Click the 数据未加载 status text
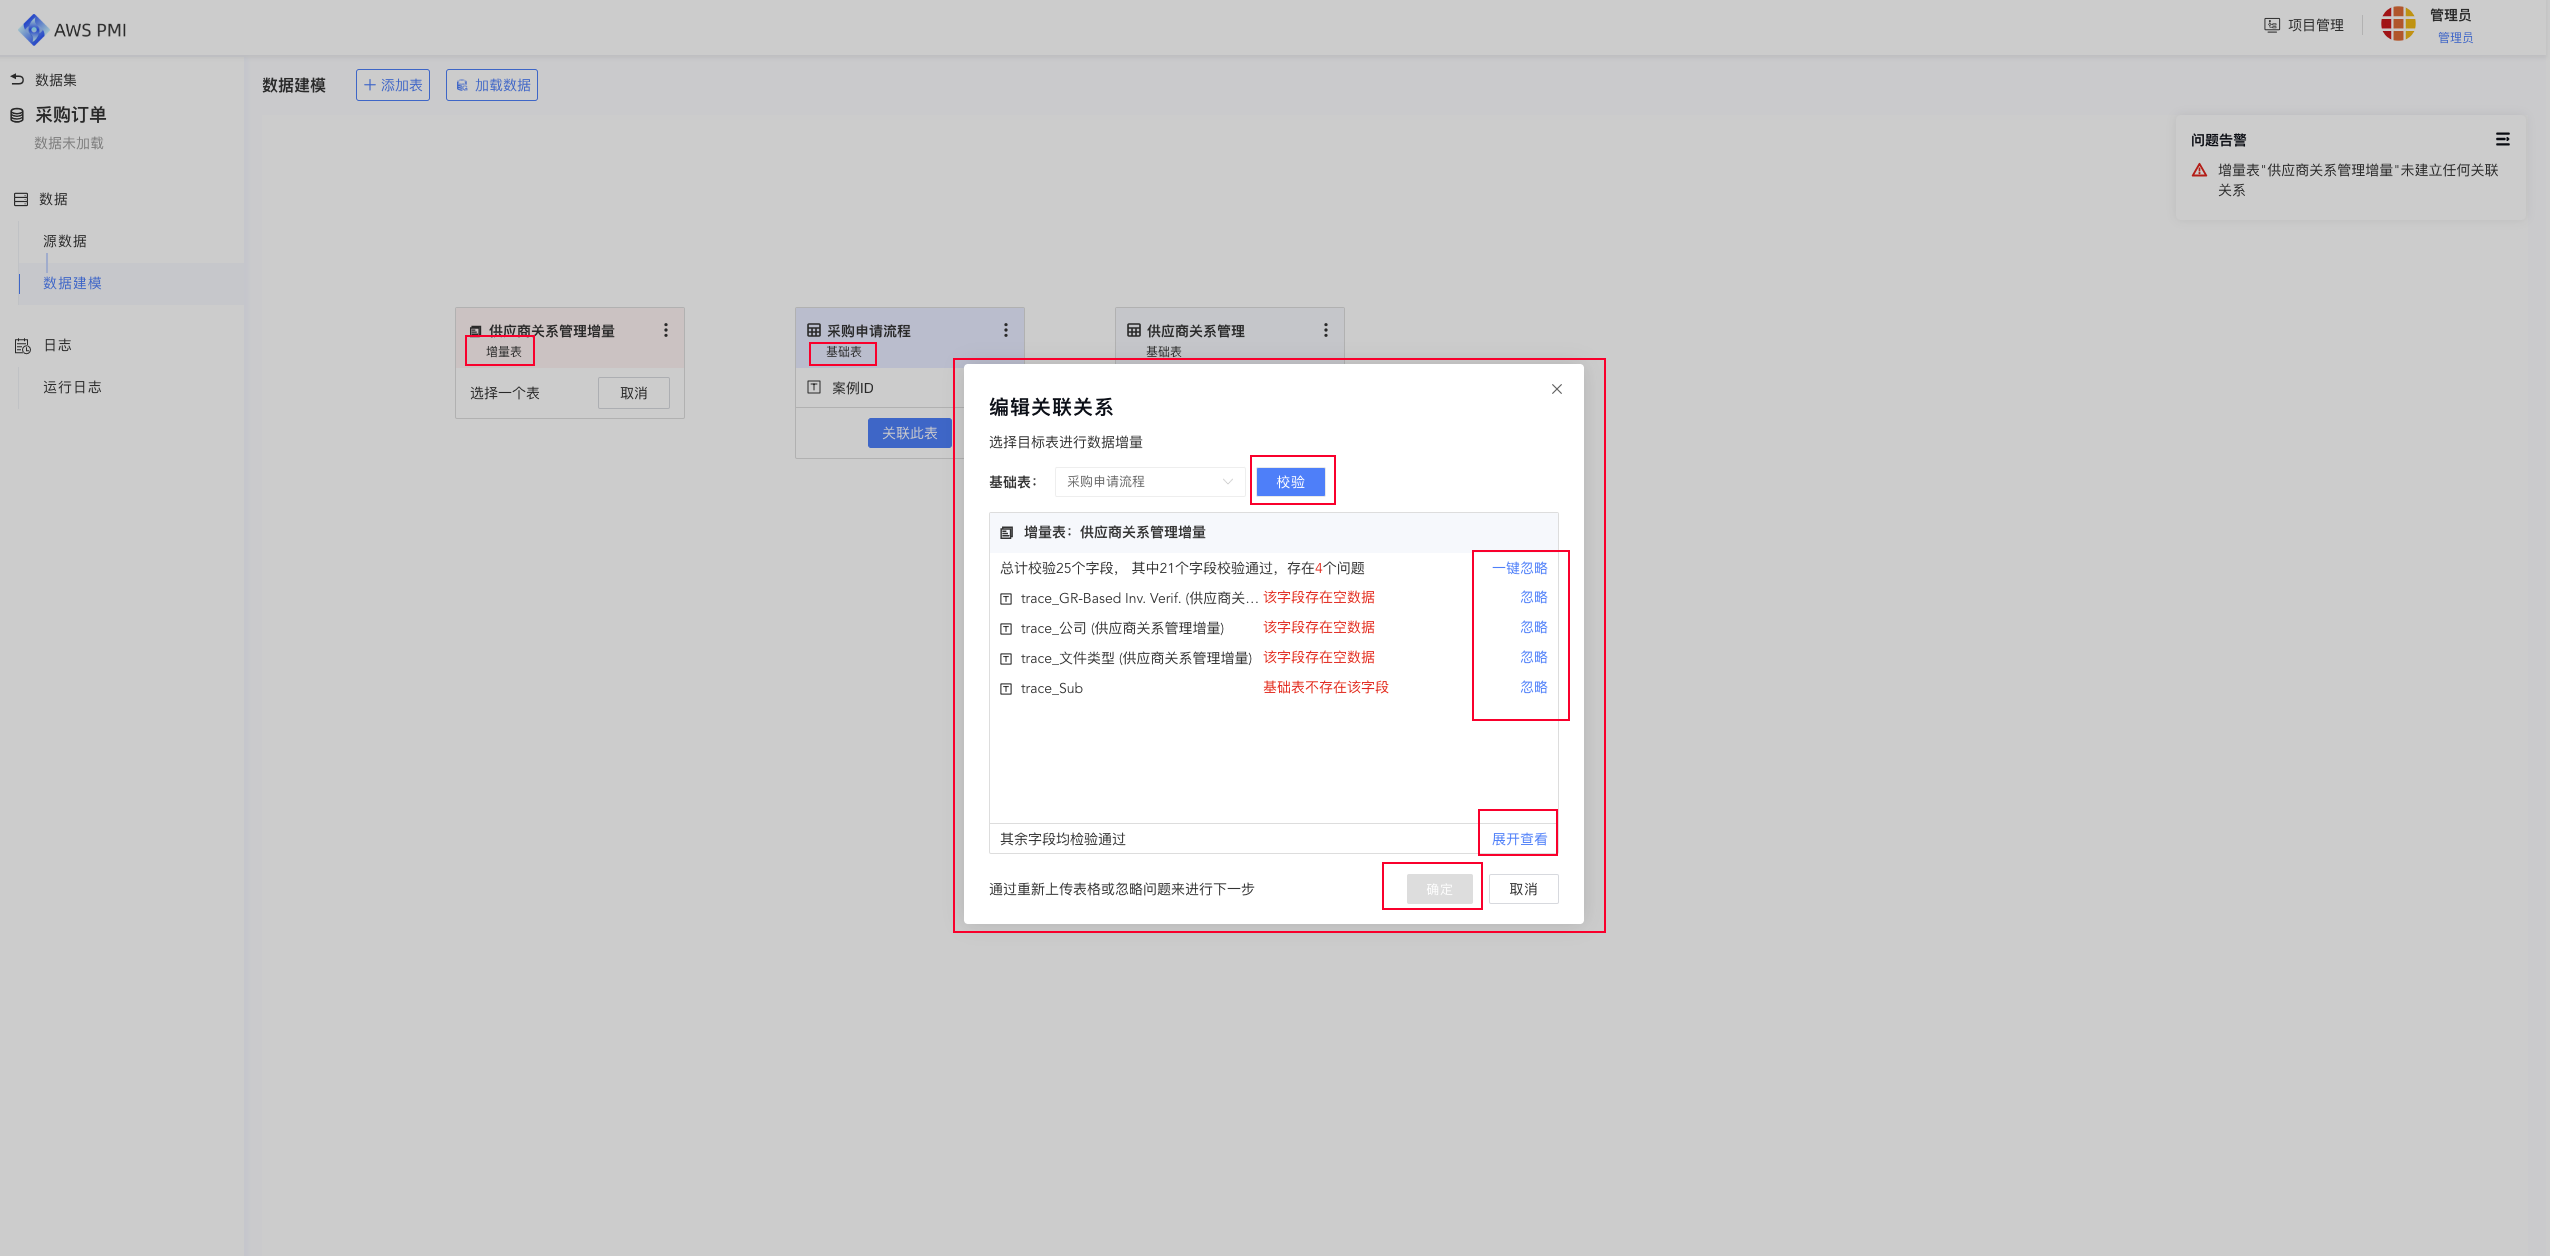The height and width of the screenshot is (1256, 2550). pyautogui.click(x=69, y=143)
